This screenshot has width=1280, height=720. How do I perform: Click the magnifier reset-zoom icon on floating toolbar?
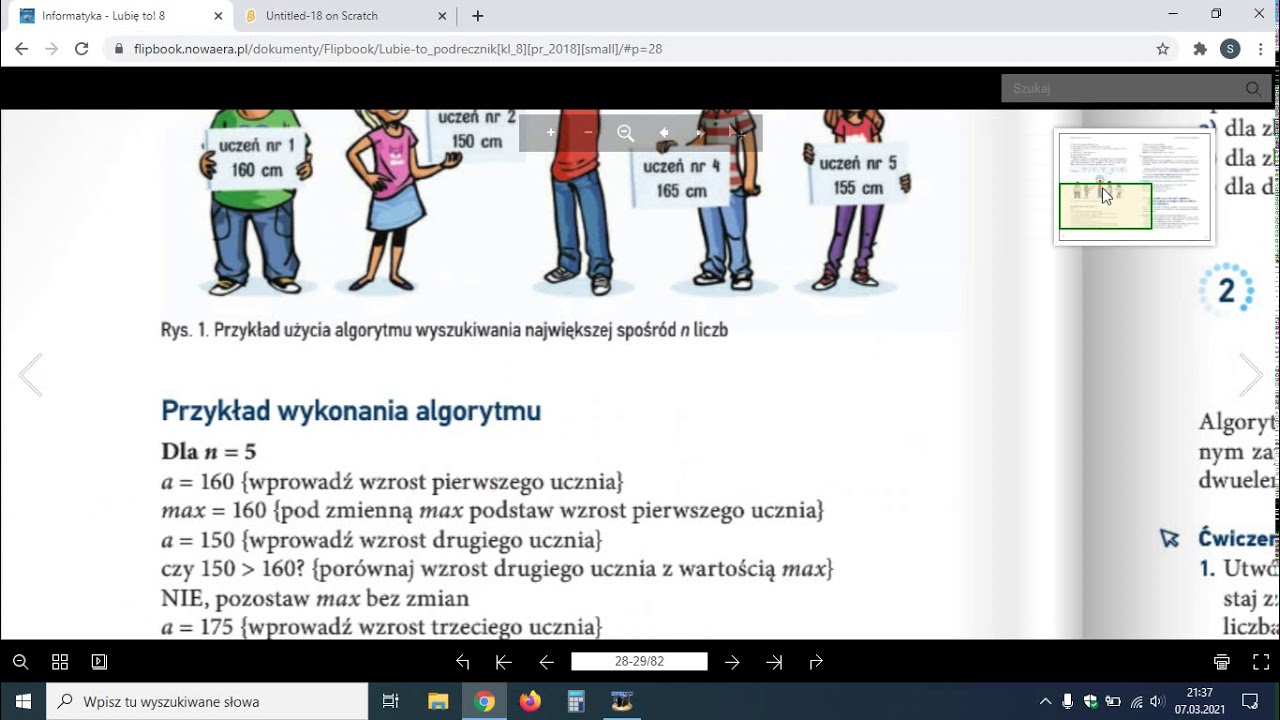point(626,133)
